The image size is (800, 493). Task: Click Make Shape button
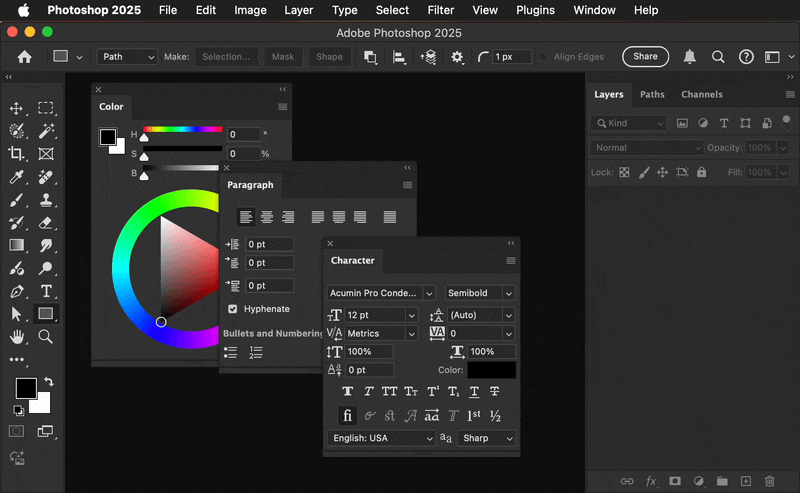[329, 57]
